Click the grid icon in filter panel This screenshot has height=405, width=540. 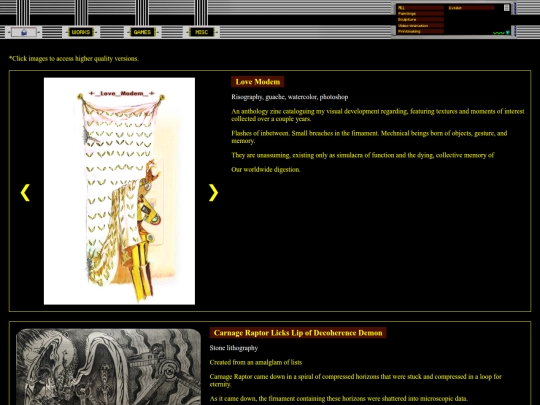(506, 8)
